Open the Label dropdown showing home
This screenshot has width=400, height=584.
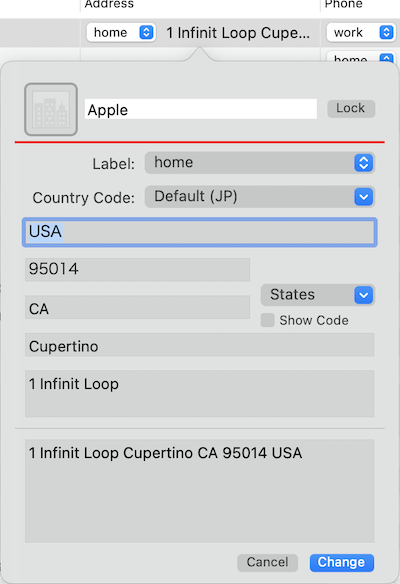coord(260,163)
